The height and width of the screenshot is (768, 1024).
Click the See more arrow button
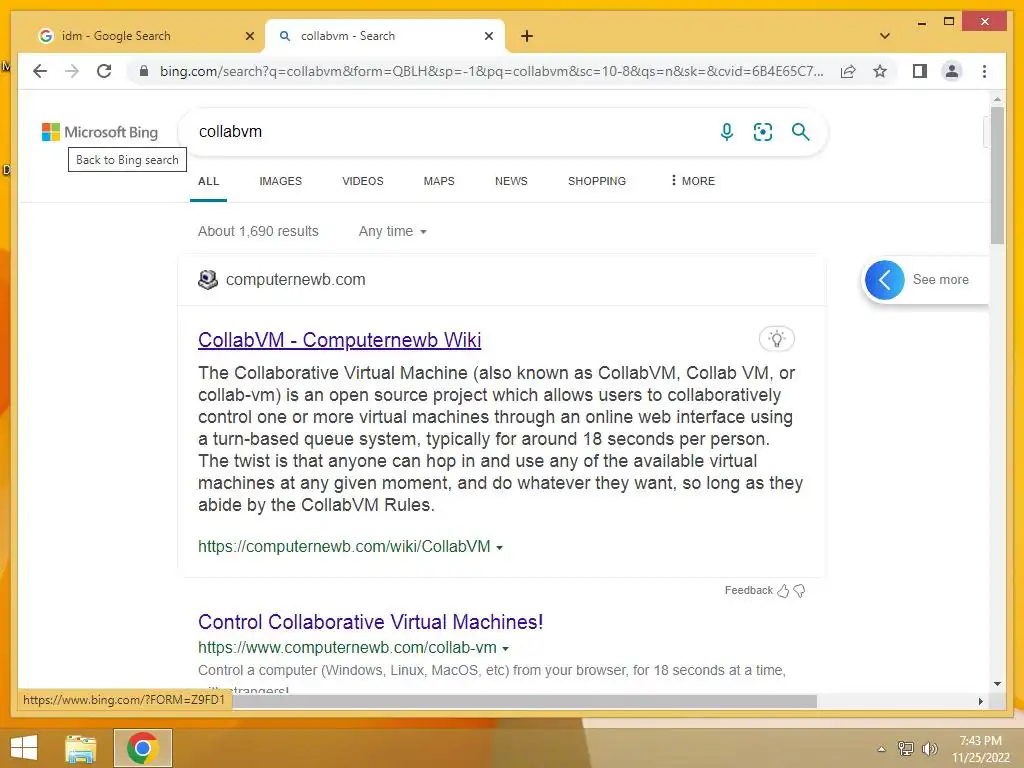(885, 280)
